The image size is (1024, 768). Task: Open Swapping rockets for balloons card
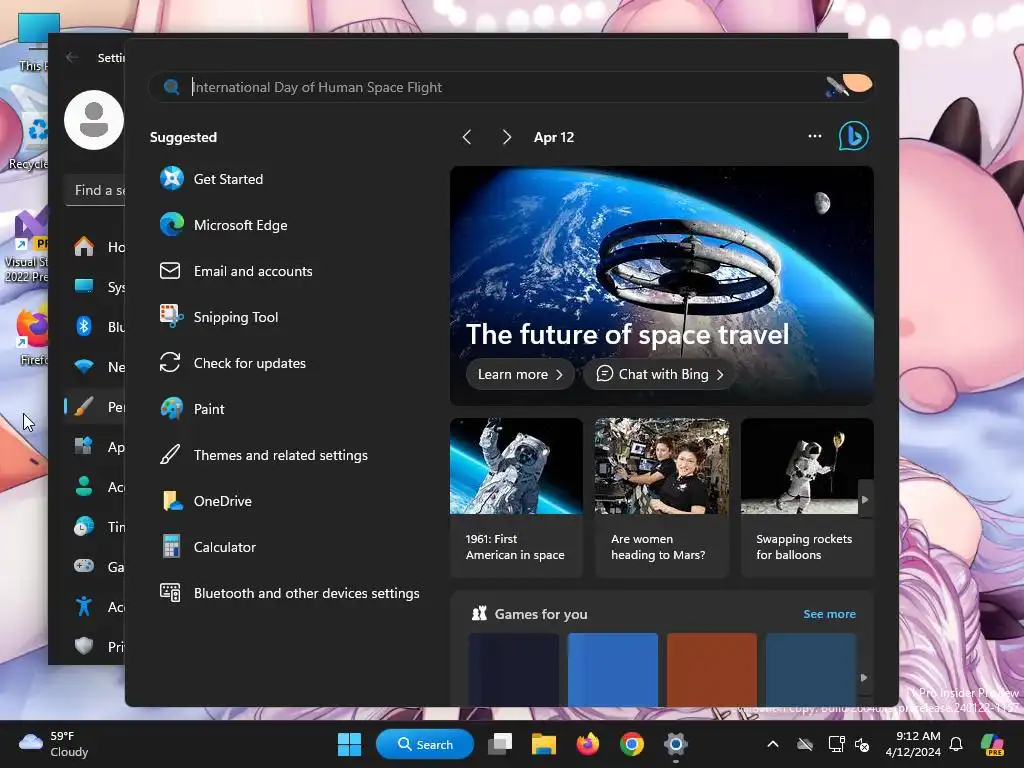[807, 498]
